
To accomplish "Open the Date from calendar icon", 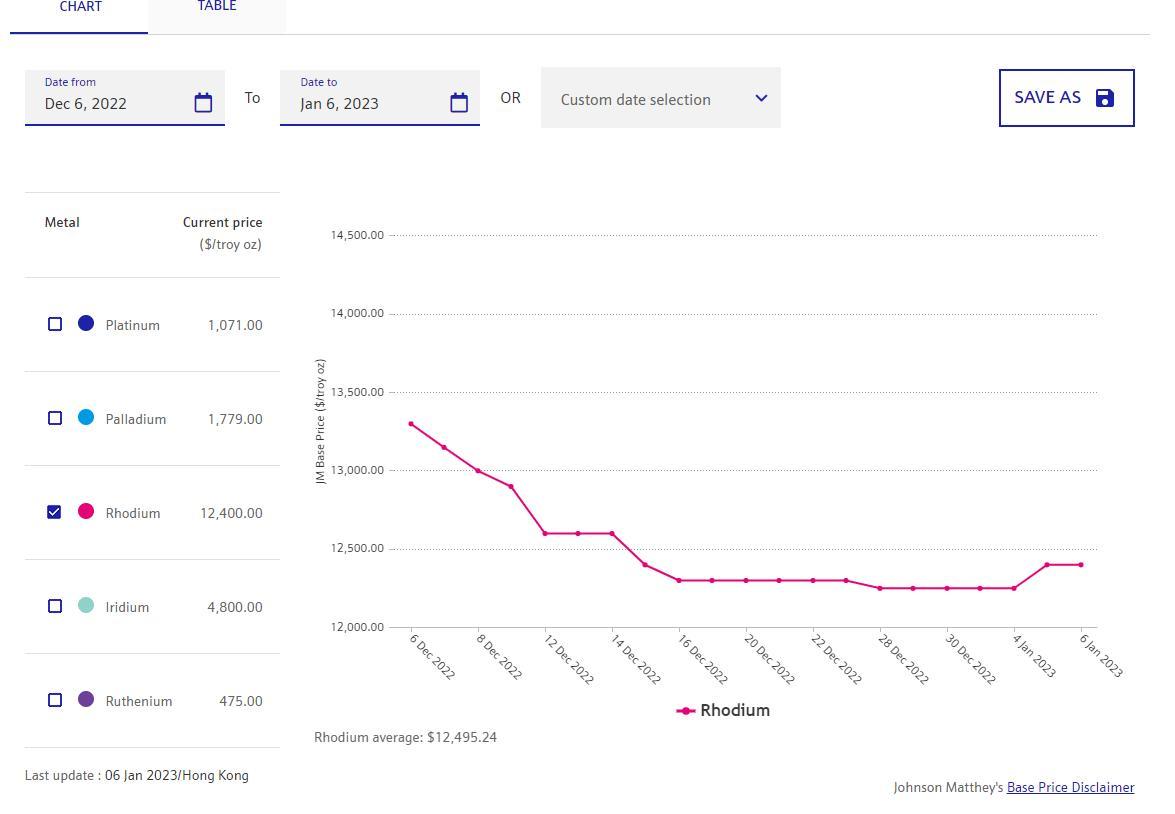I will 203,103.
